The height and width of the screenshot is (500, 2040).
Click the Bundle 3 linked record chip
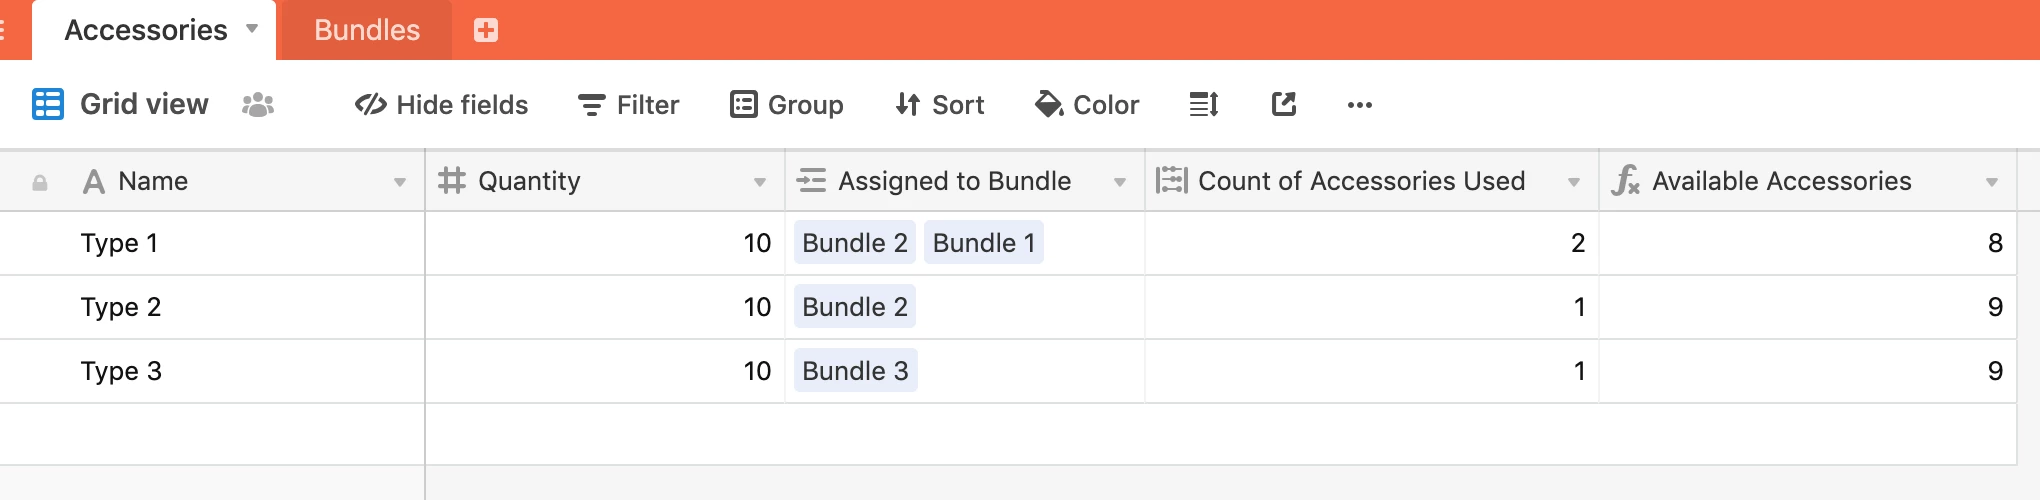(856, 371)
